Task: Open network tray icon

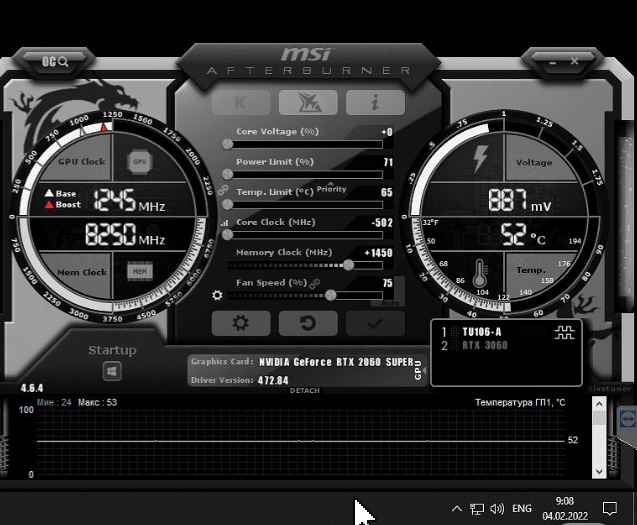Action: [x=477, y=508]
